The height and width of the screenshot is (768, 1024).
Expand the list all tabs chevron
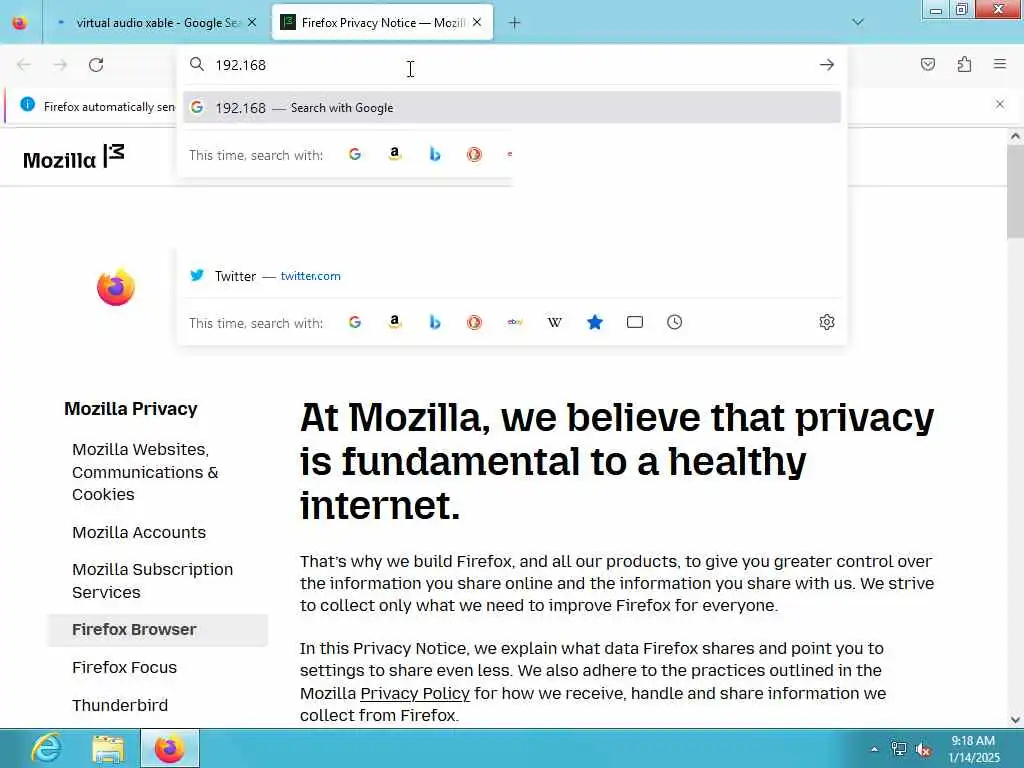858,22
